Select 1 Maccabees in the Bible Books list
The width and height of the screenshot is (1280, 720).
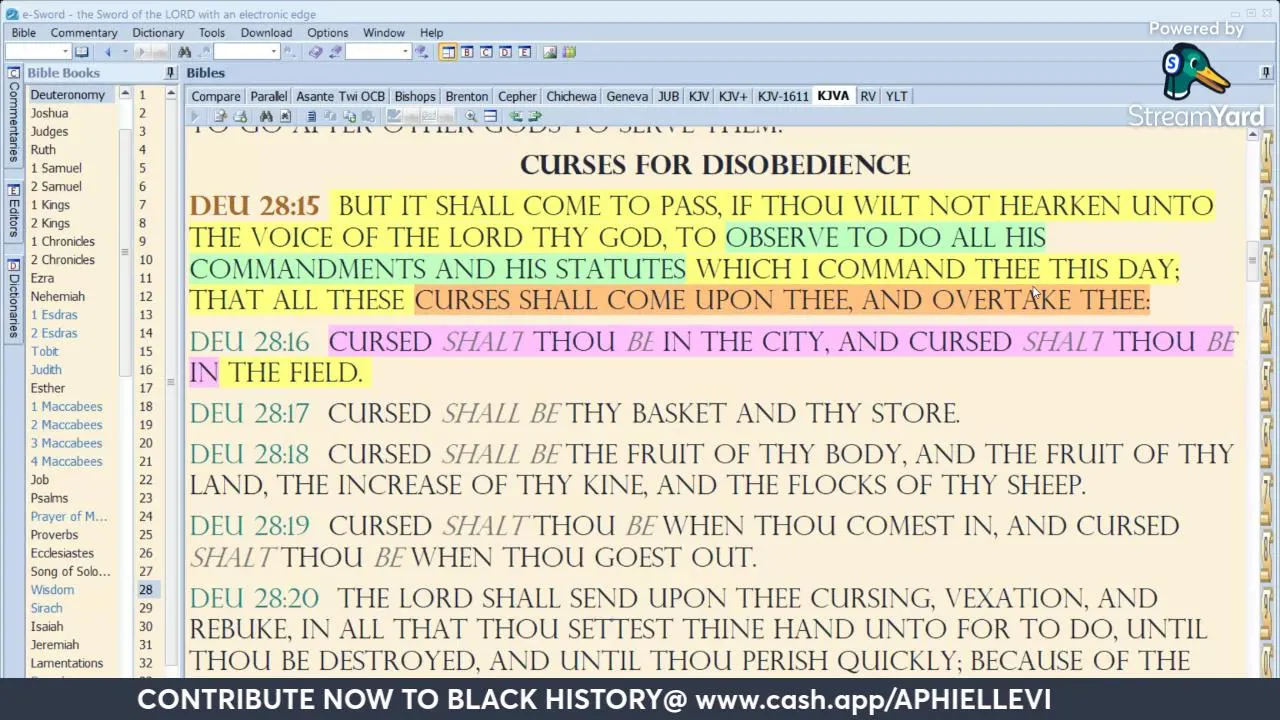pyautogui.click(x=66, y=406)
